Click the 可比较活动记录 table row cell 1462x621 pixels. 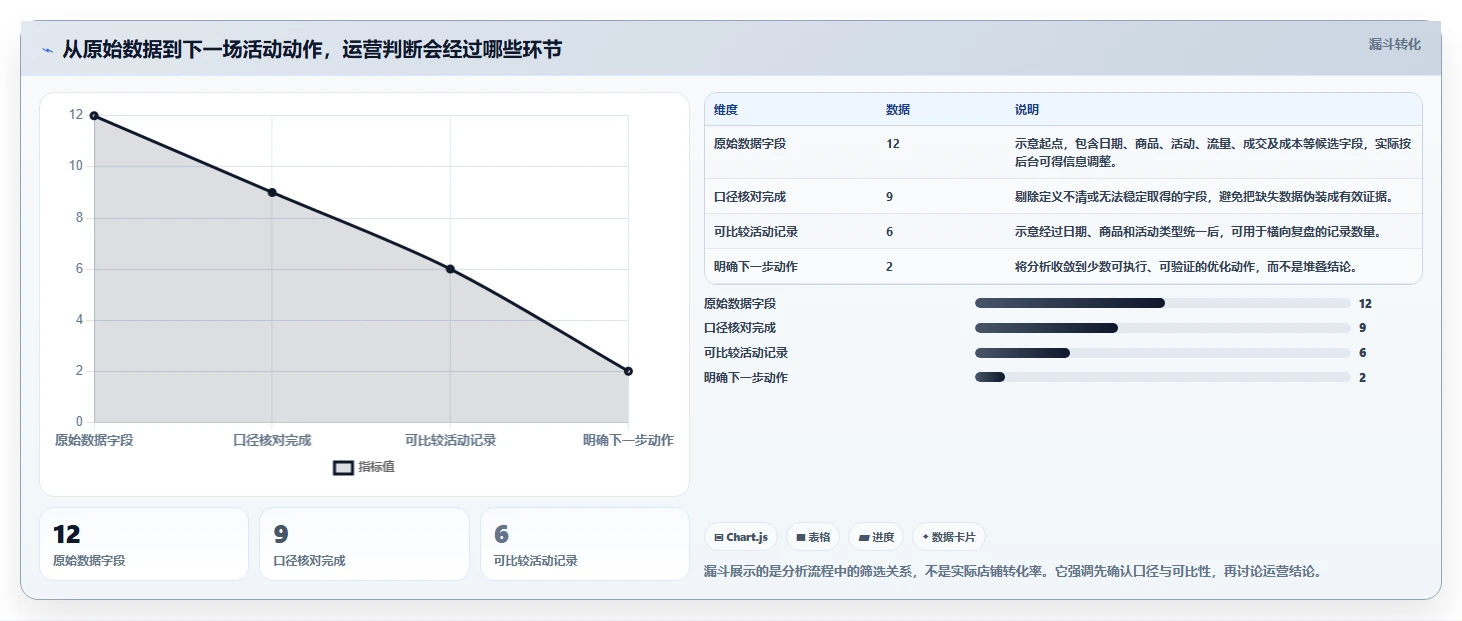pos(756,232)
